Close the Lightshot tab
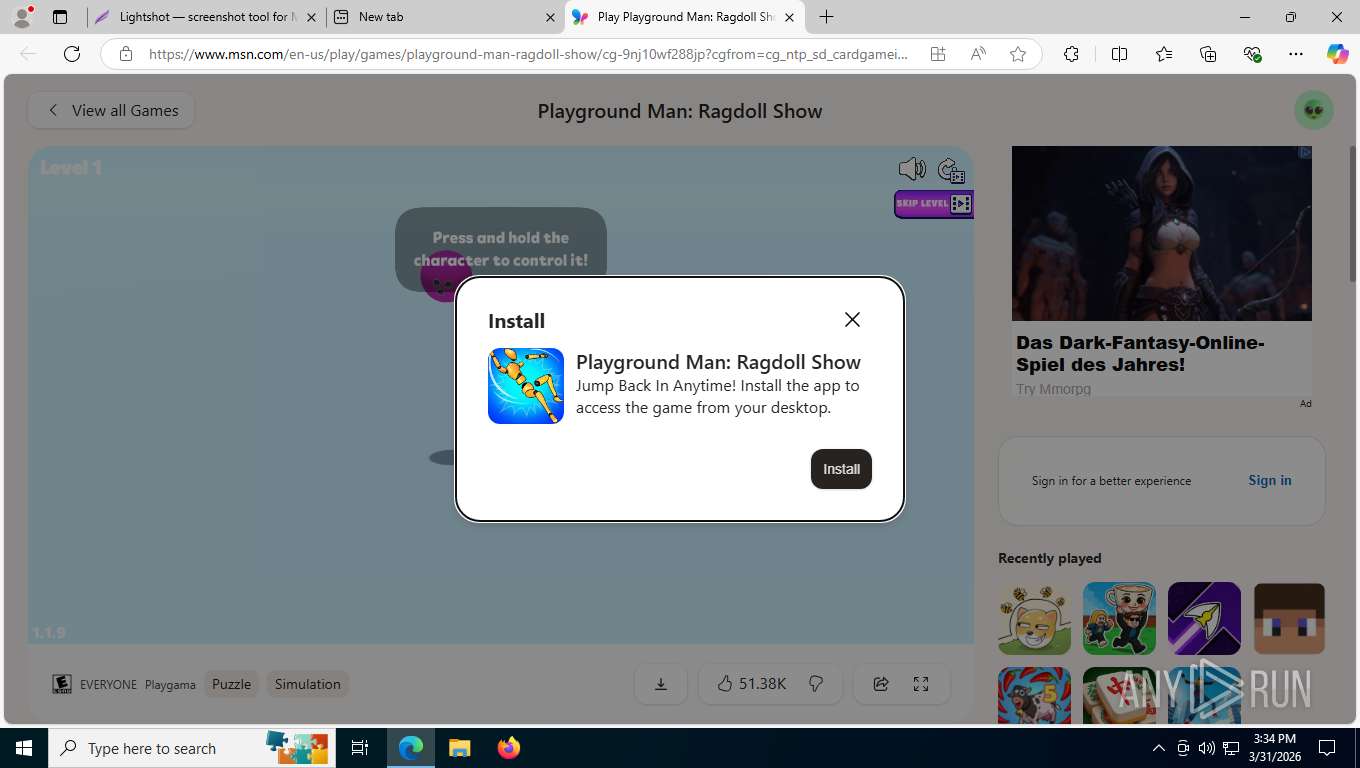1360x768 pixels. [311, 17]
